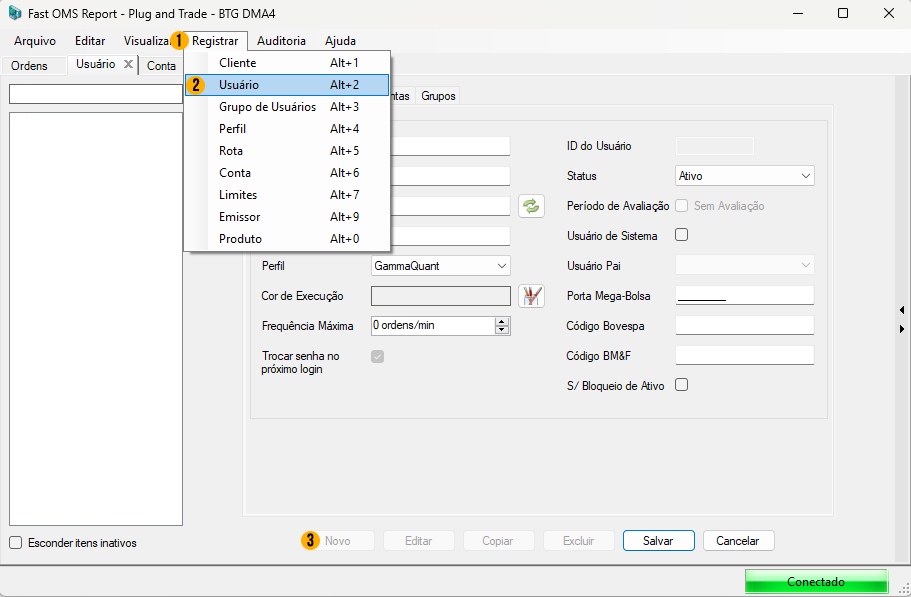Toggle the S/ Bloqueio de Ativo checkbox
911x597 pixels.
click(x=682, y=384)
